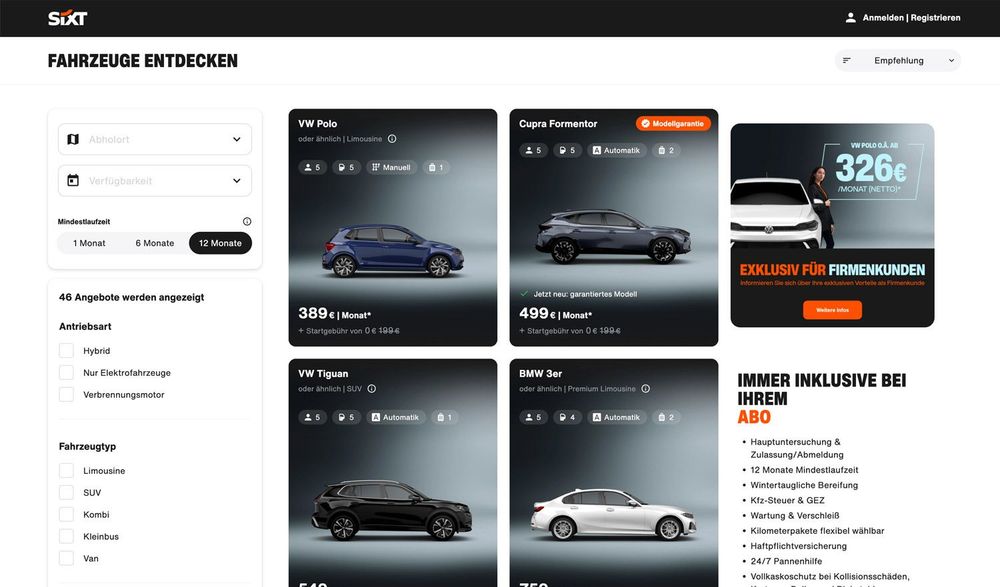
Task: Click the Haftpflichtversicherung list entry
Action: (798, 546)
